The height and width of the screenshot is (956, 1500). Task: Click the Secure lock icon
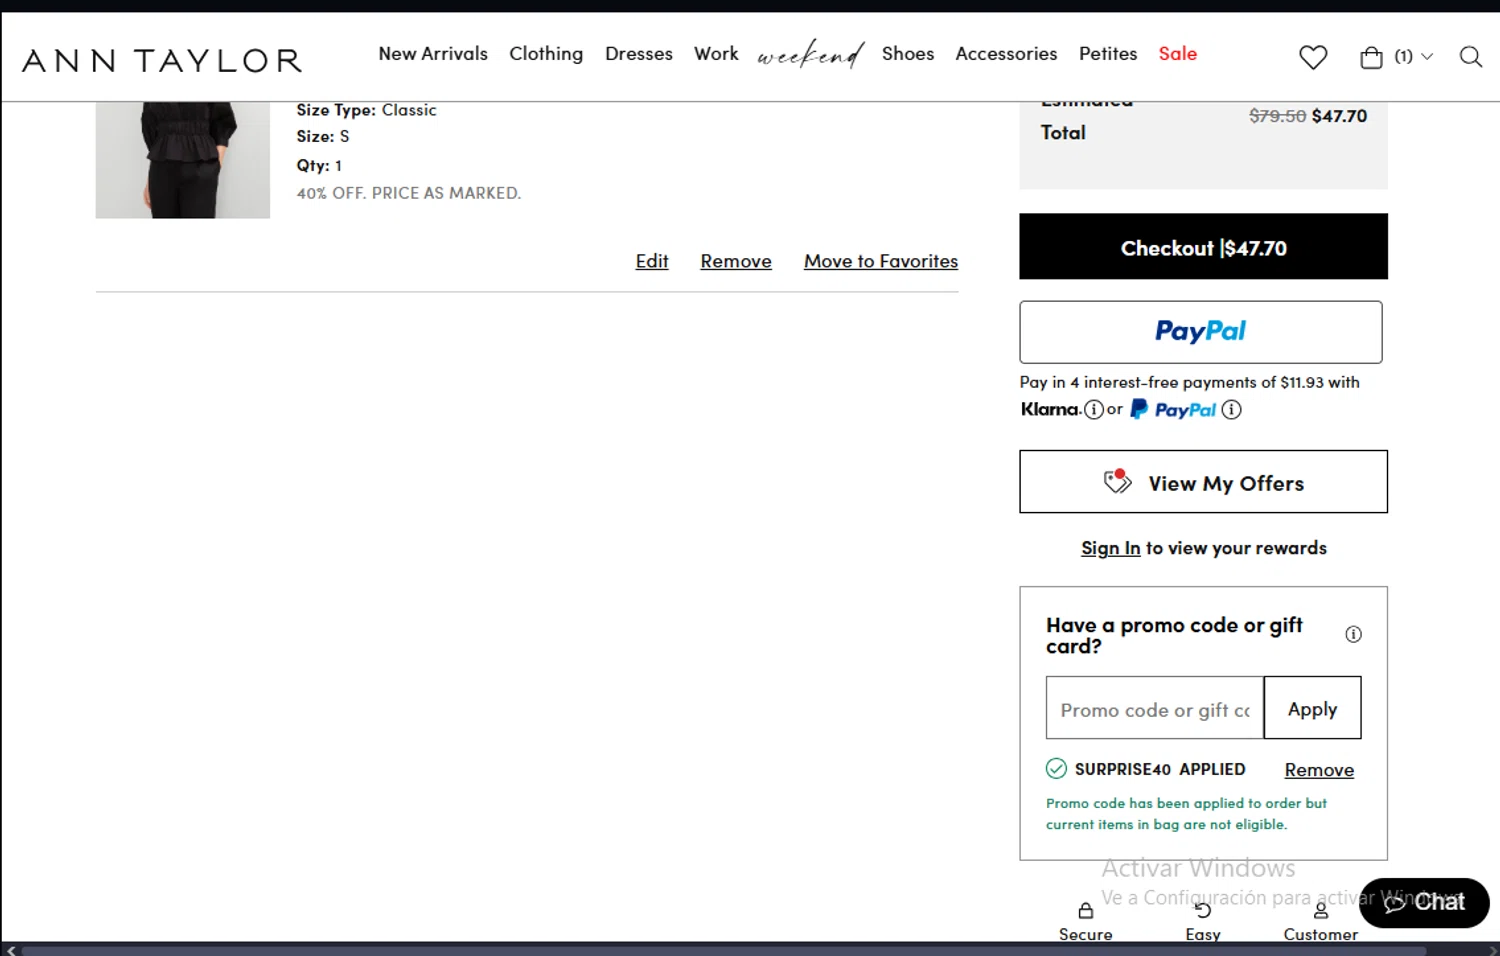click(x=1085, y=911)
